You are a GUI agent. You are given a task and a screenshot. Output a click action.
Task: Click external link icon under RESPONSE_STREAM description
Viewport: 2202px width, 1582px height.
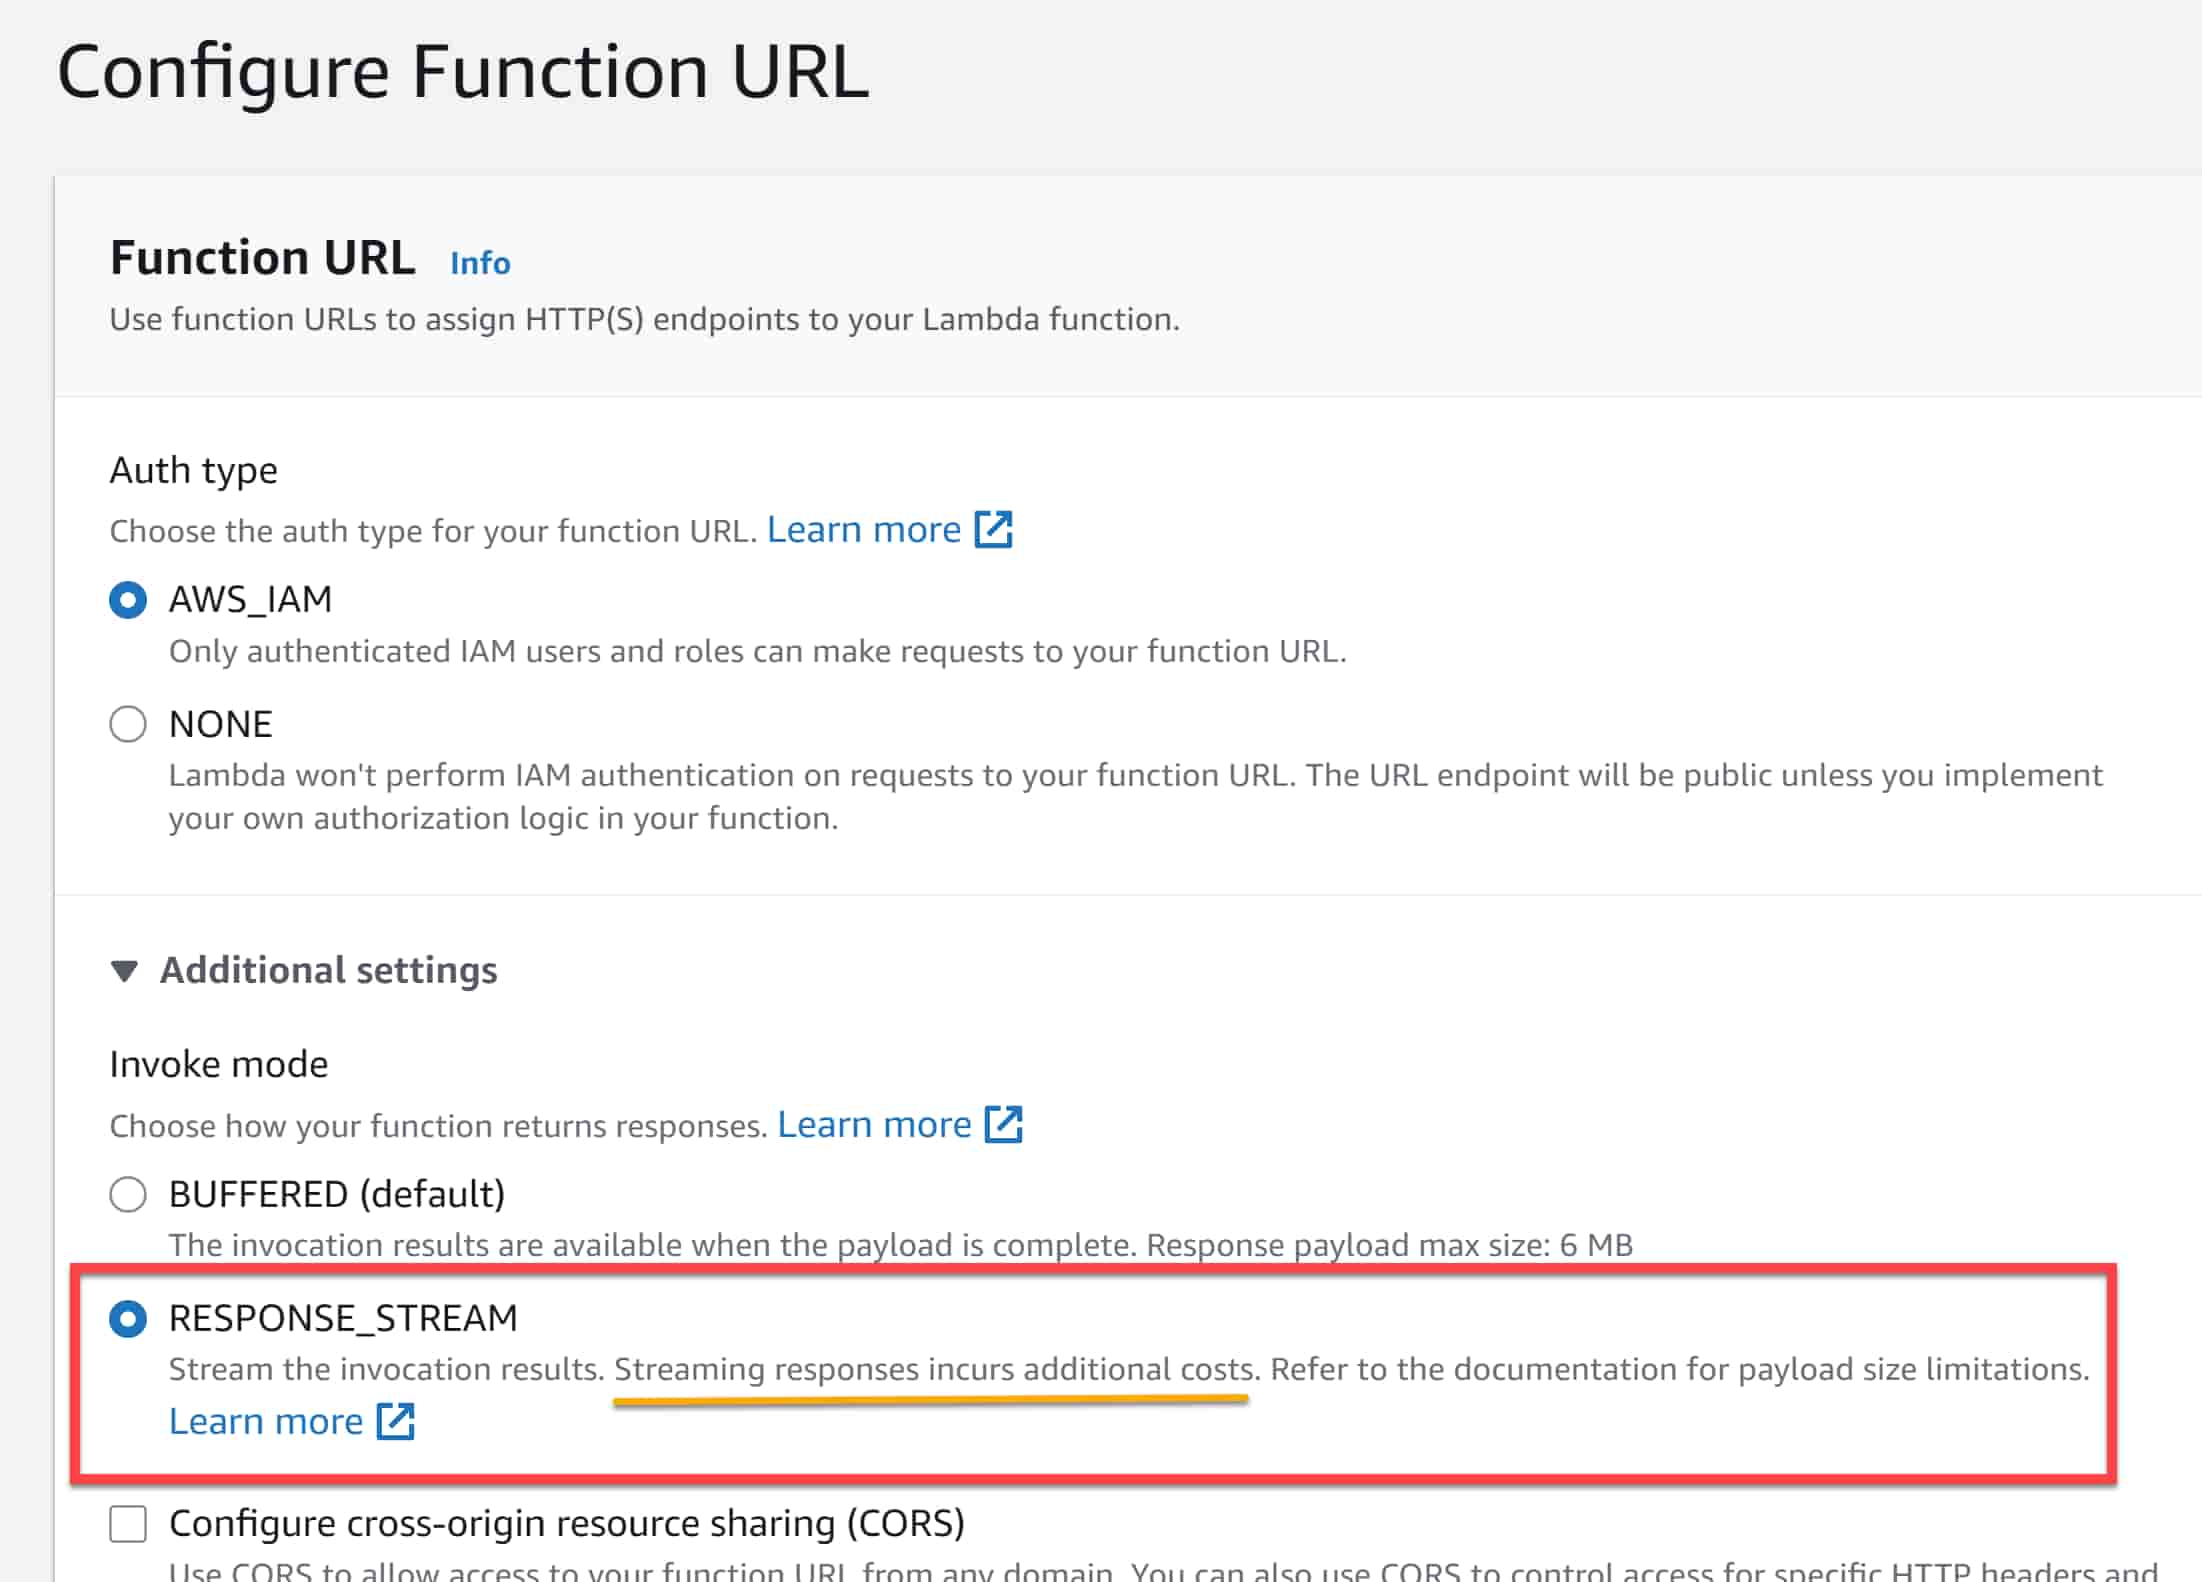397,1420
